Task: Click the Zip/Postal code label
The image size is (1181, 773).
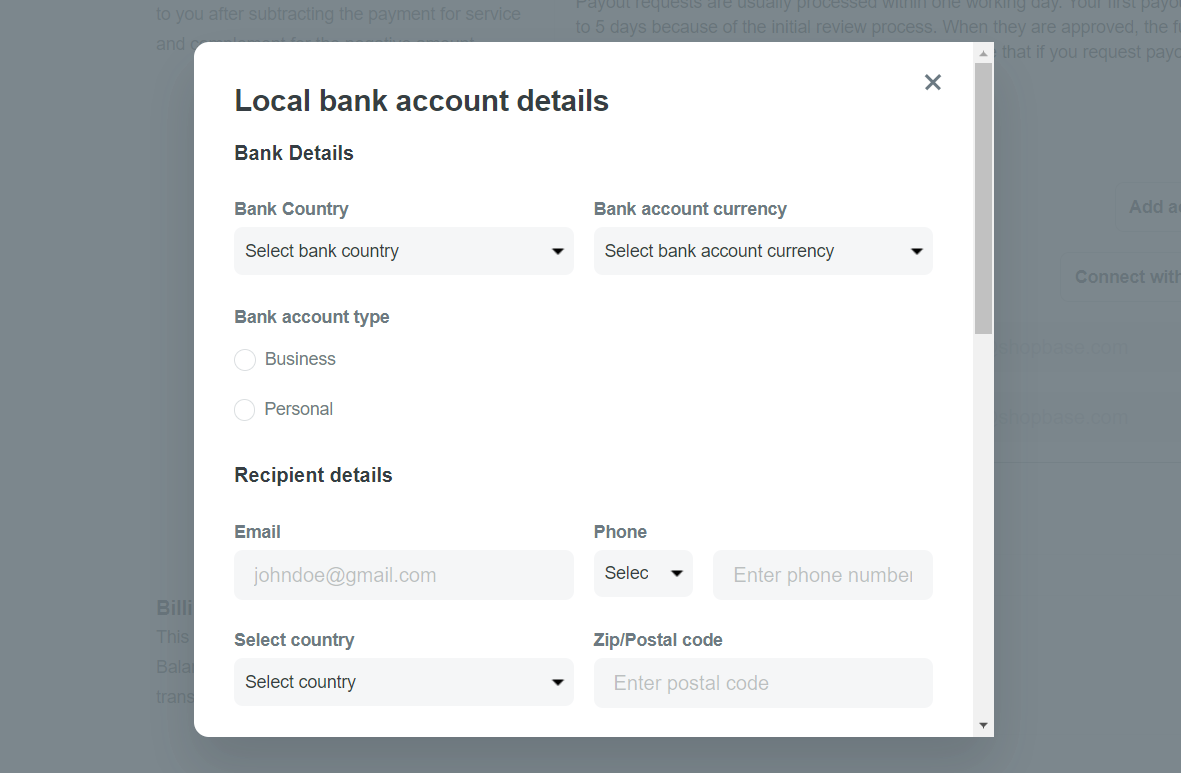Action: (658, 640)
